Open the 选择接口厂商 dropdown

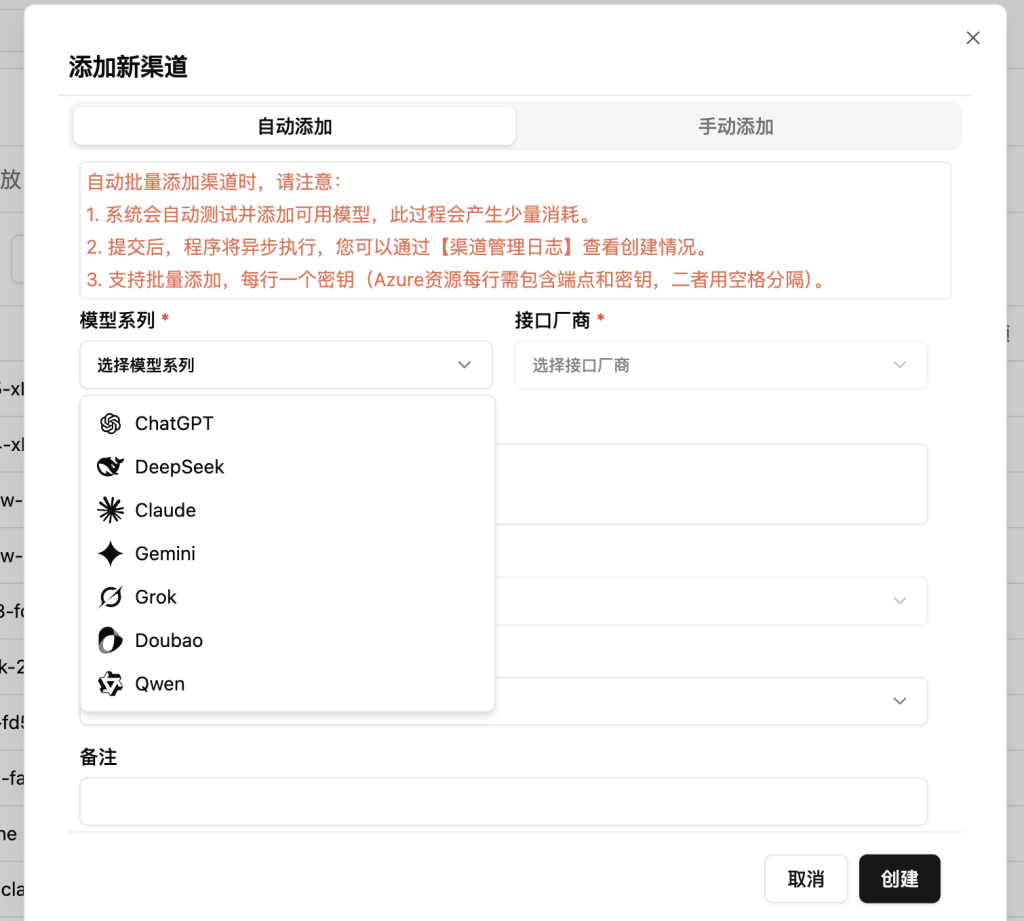[721, 364]
